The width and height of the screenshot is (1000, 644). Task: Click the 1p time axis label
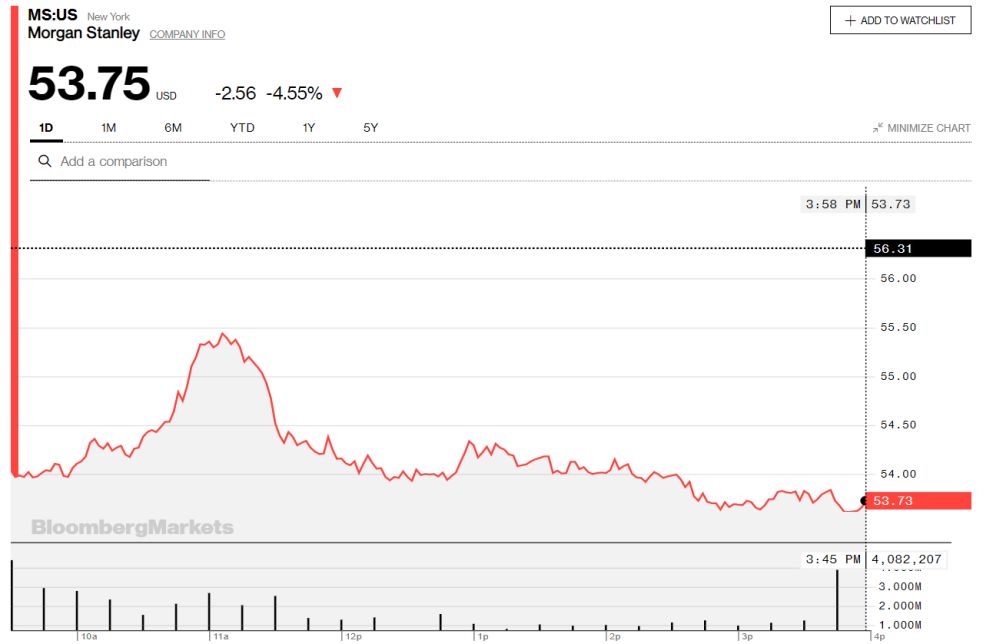click(x=483, y=636)
